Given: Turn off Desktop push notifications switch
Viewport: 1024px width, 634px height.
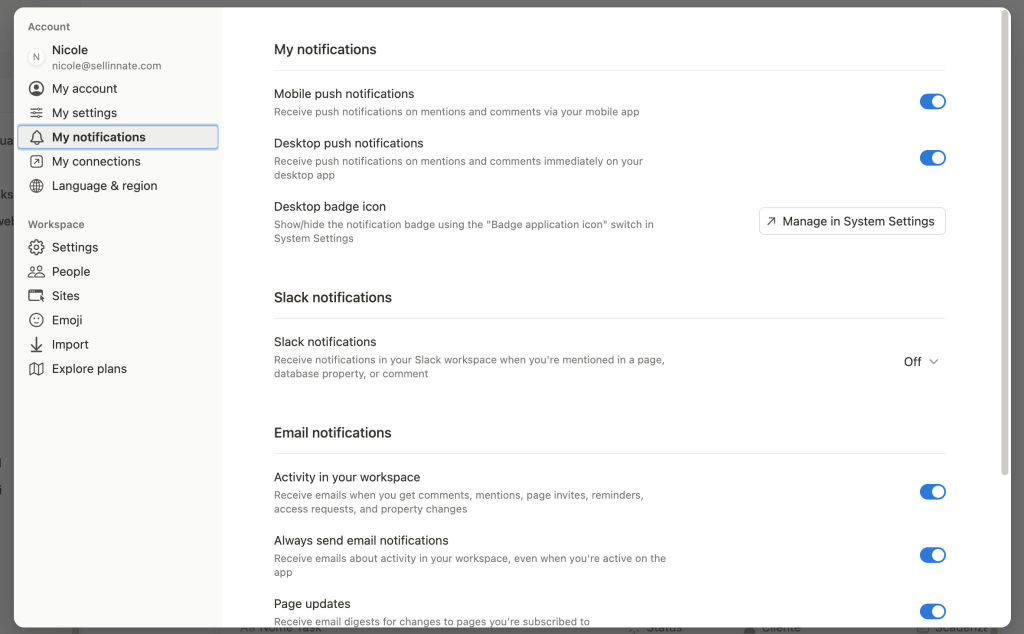Looking at the screenshot, I should pyautogui.click(x=932, y=157).
